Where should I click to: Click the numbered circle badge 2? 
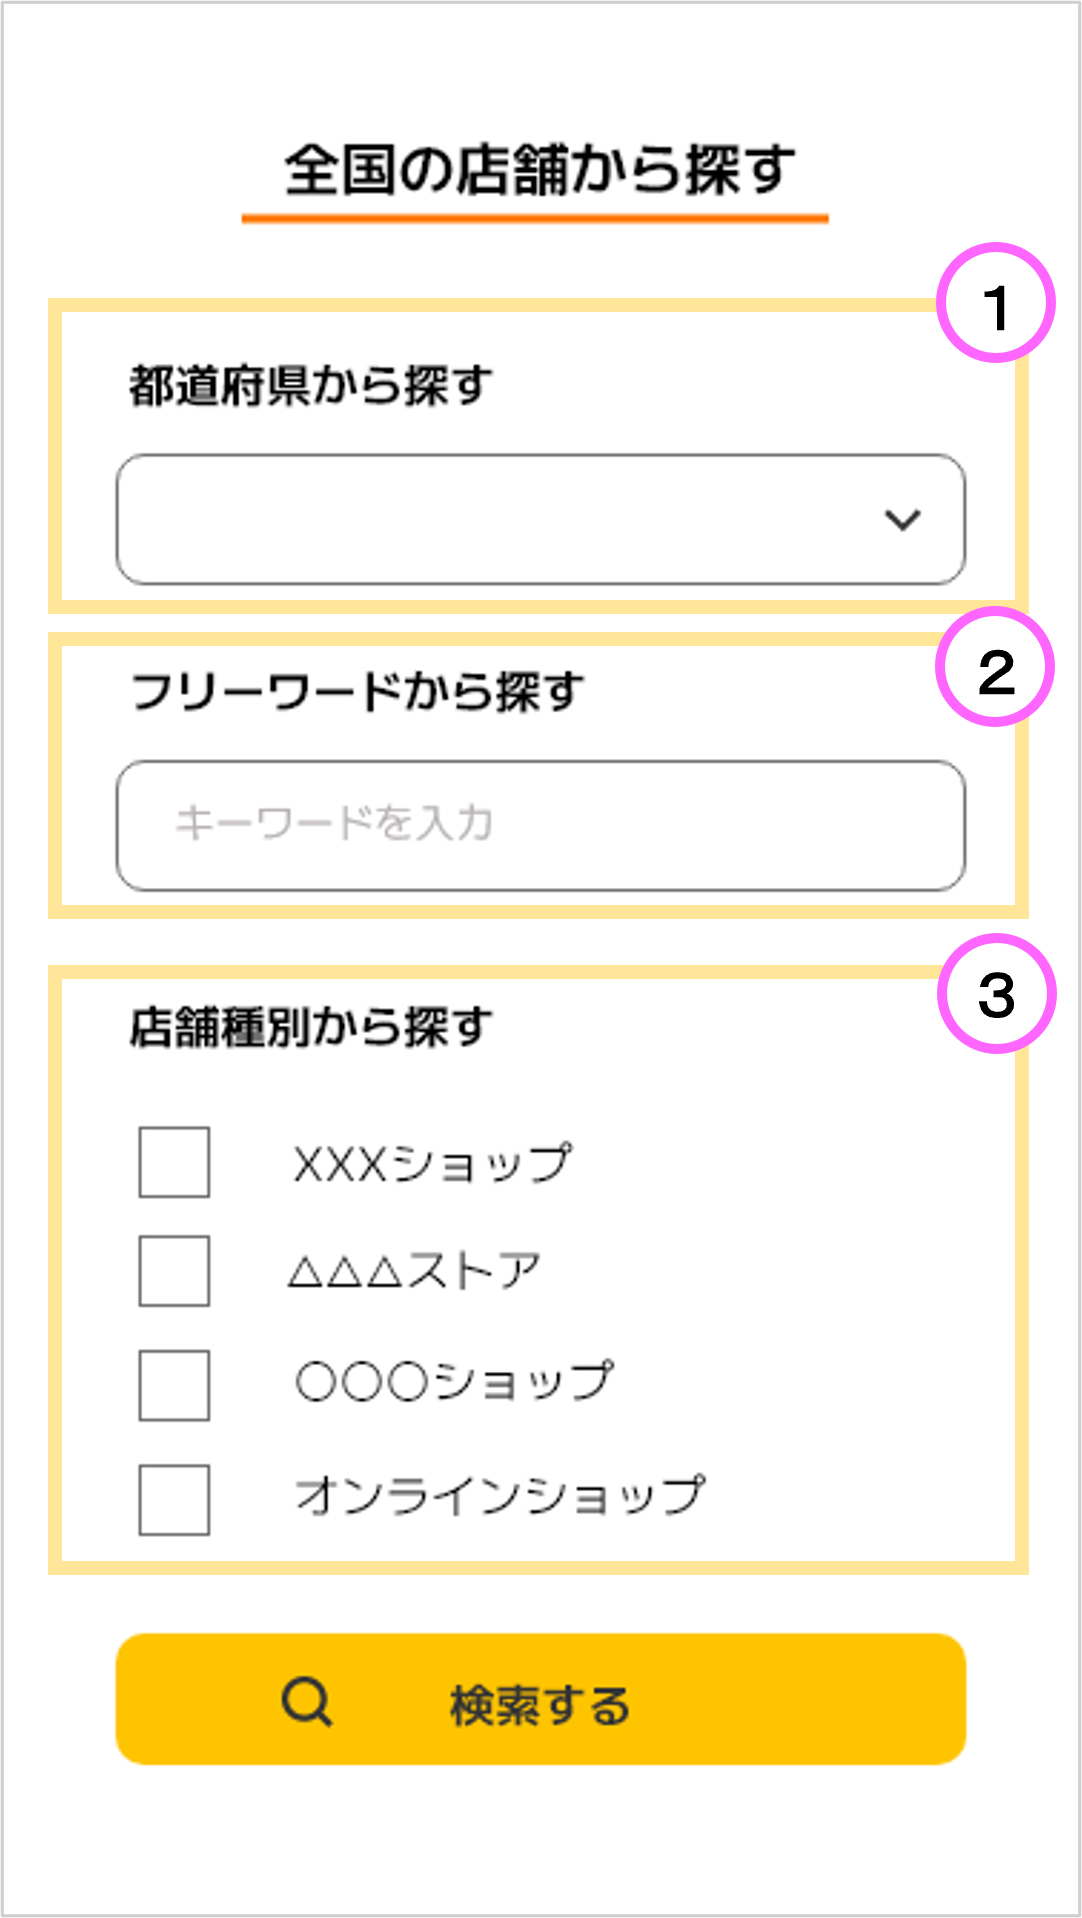(995, 667)
